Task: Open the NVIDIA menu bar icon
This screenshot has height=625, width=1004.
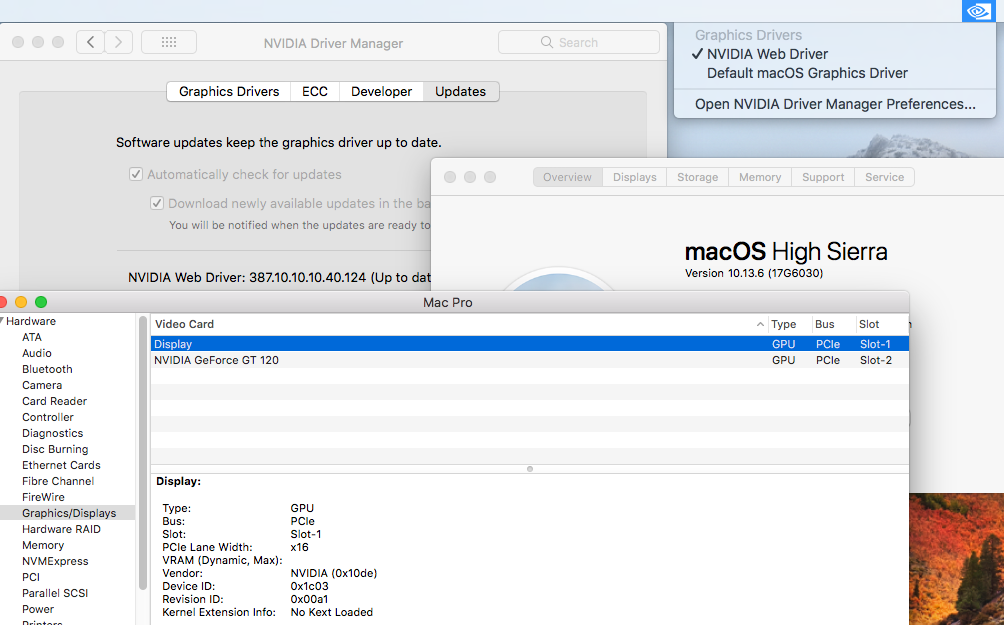Action: (x=978, y=11)
